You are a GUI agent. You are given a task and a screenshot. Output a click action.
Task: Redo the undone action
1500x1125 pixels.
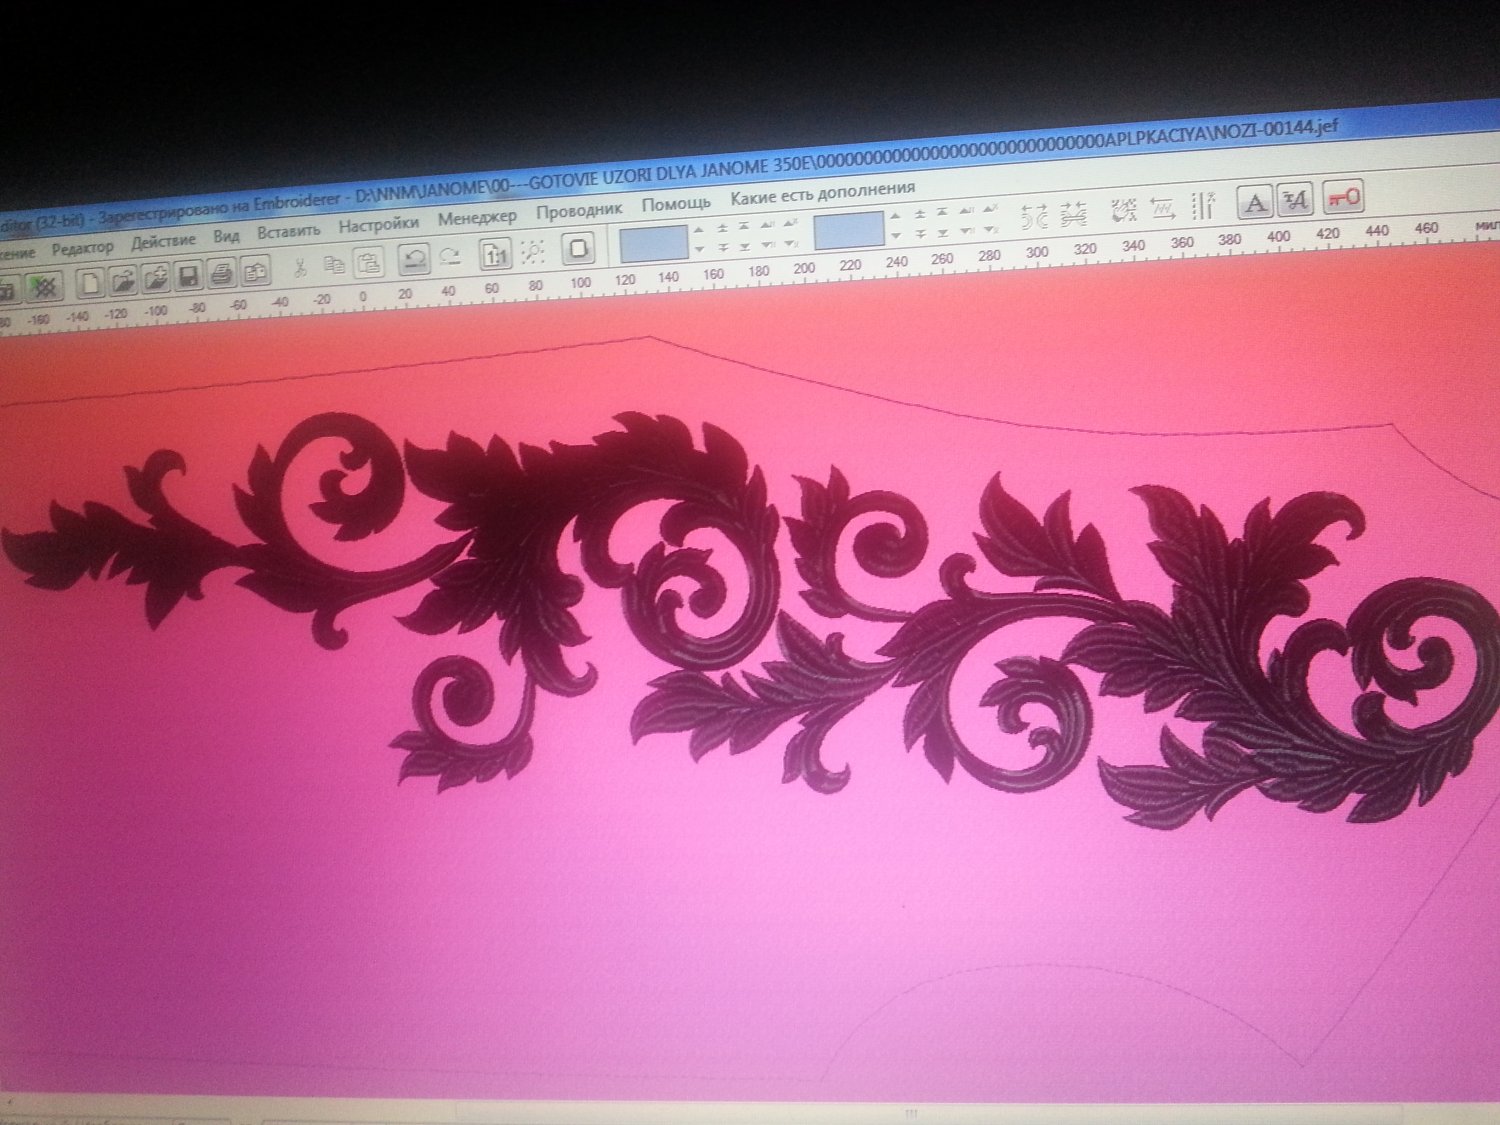point(450,256)
